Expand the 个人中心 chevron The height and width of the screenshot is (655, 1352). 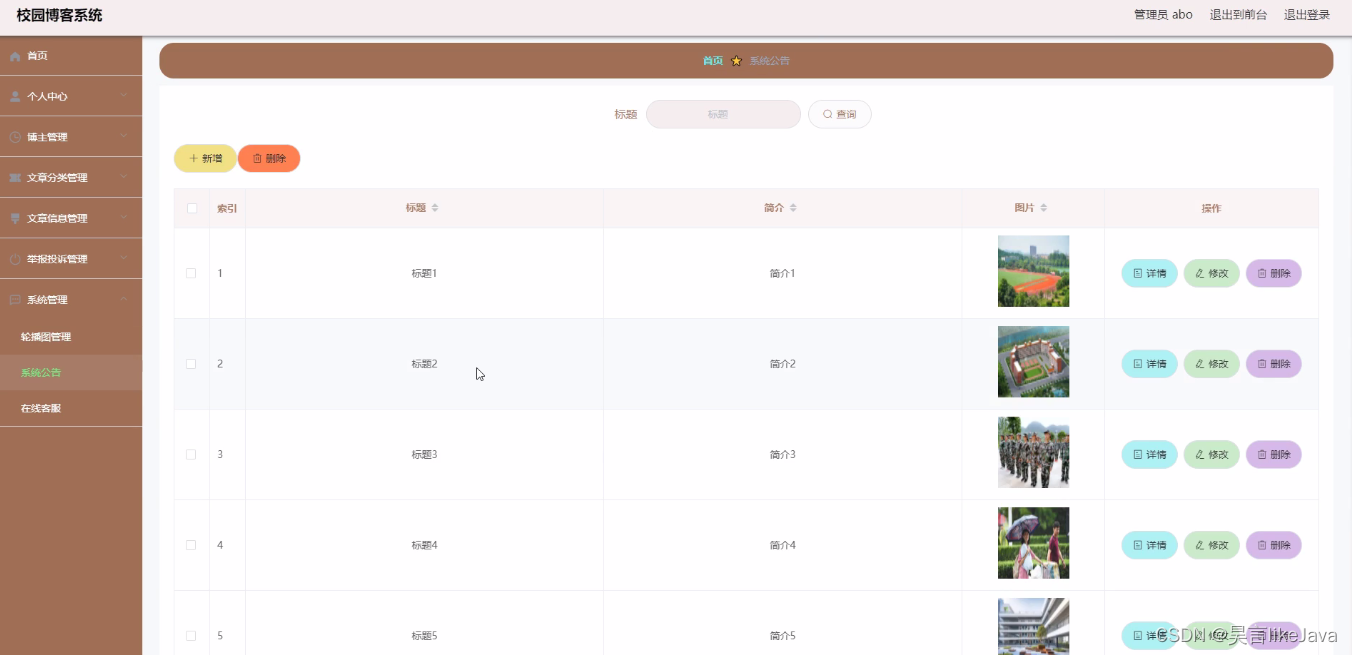124,96
